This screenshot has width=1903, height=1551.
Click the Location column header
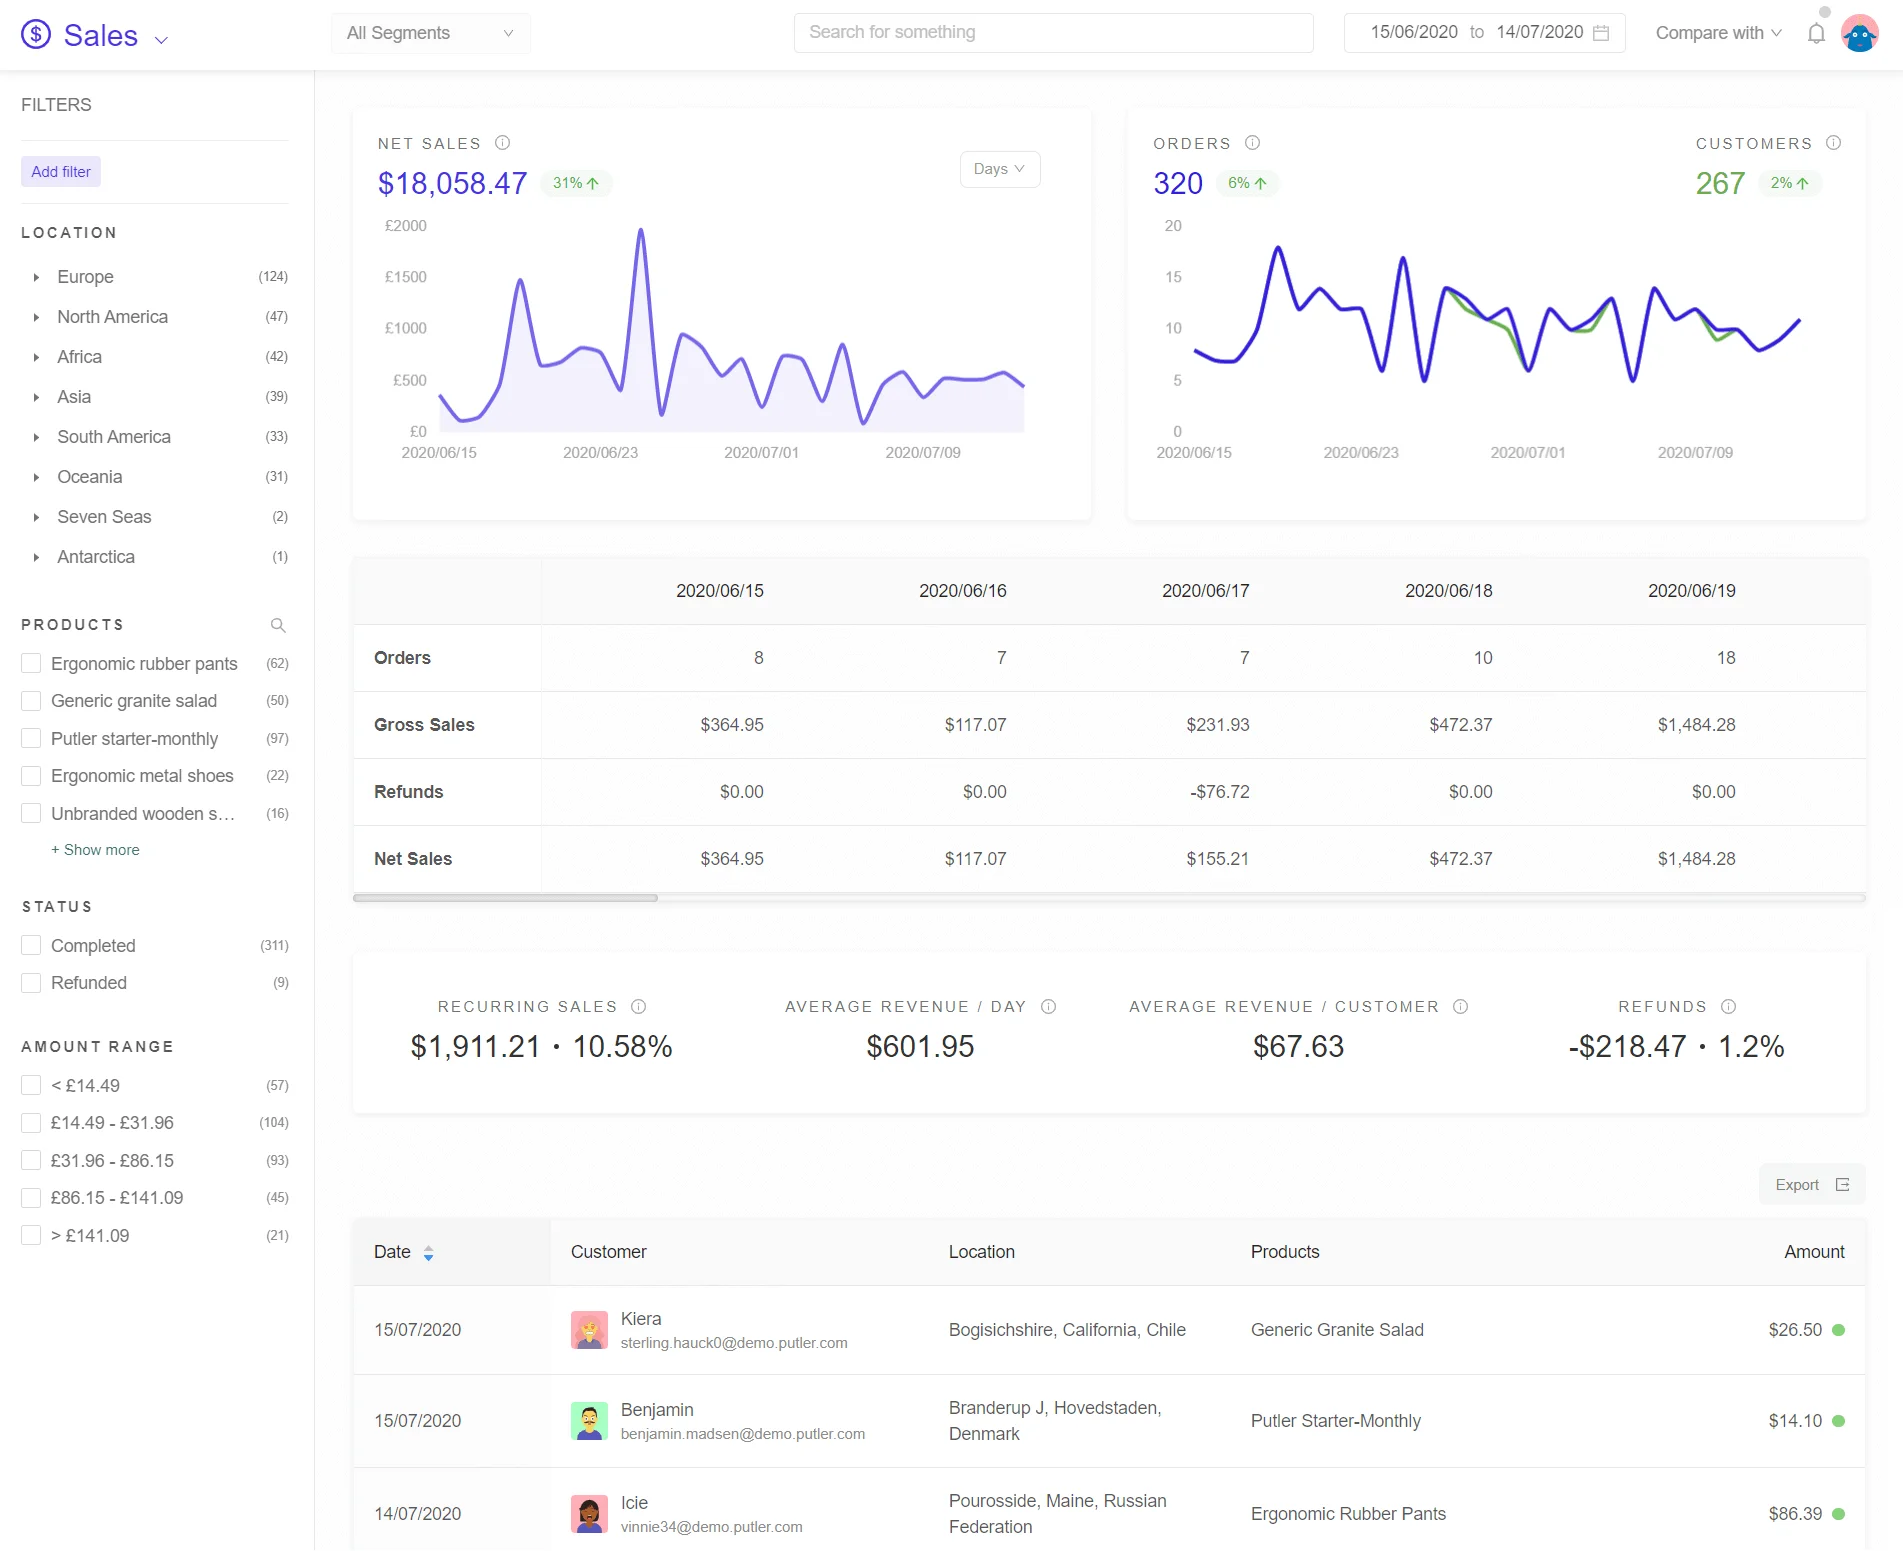[982, 1252]
